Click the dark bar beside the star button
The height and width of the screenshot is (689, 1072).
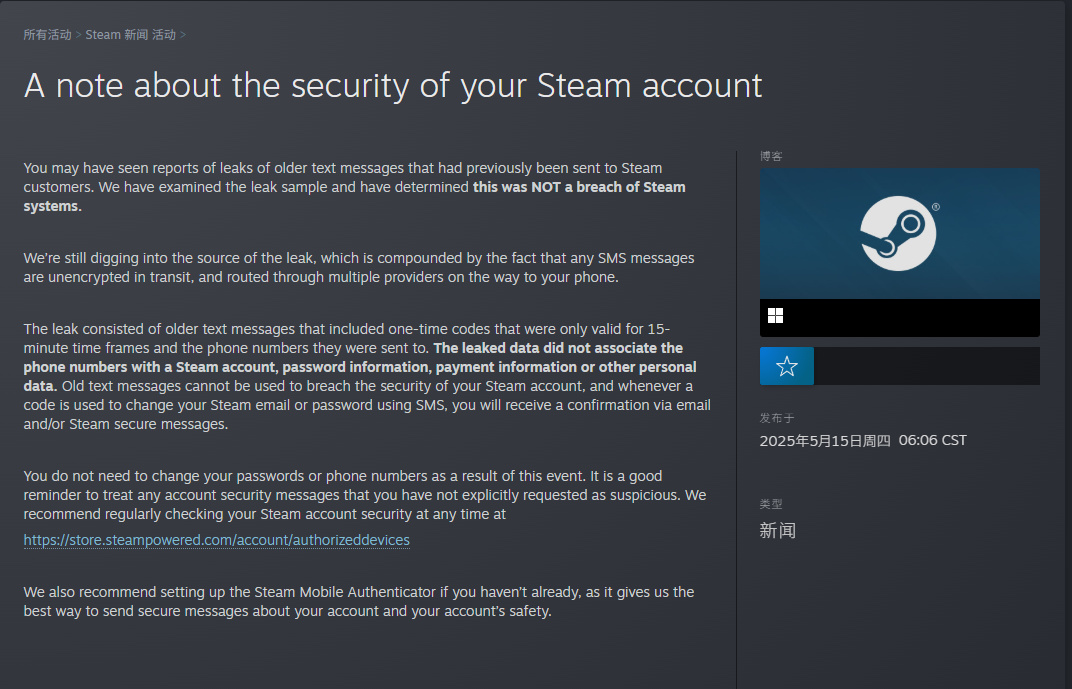927,366
